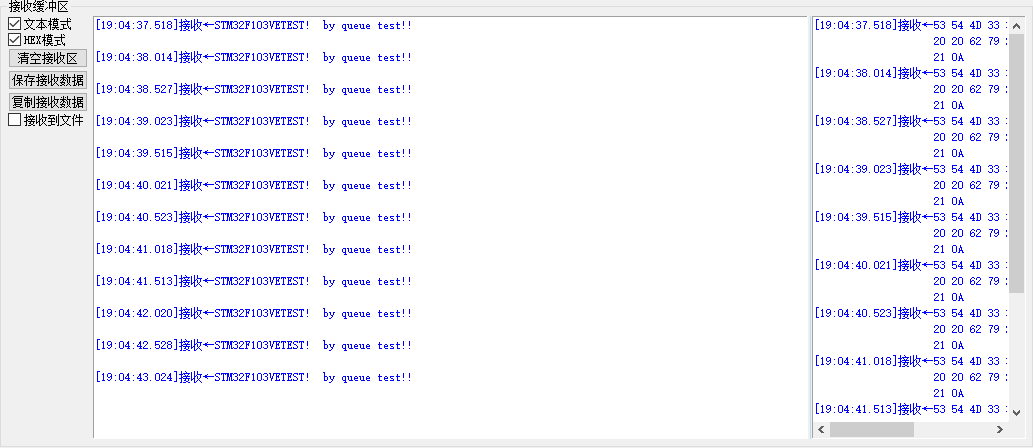Toggle the 文本模式 checkbox

(x=15, y=24)
